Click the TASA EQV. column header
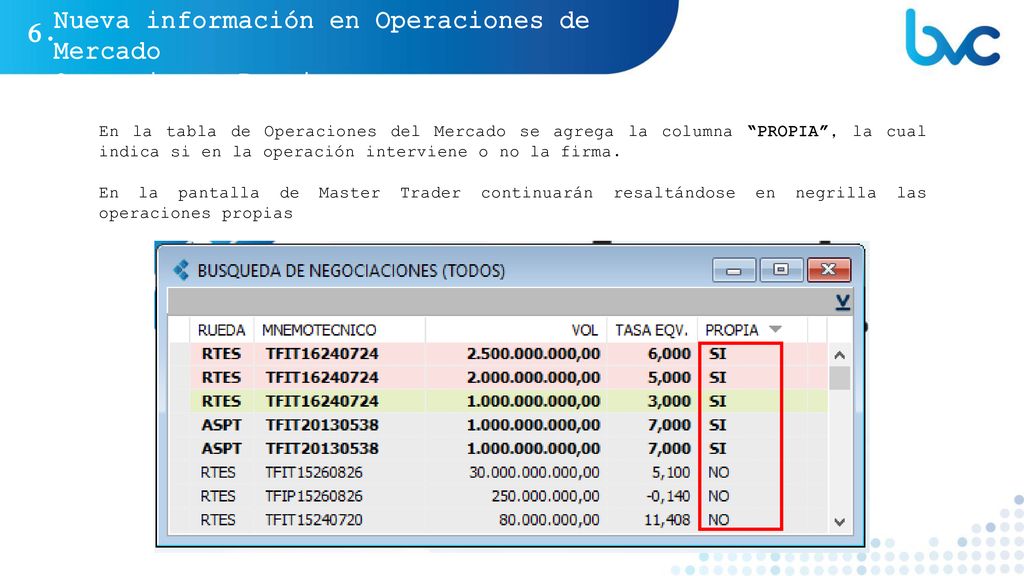 [652, 330]
